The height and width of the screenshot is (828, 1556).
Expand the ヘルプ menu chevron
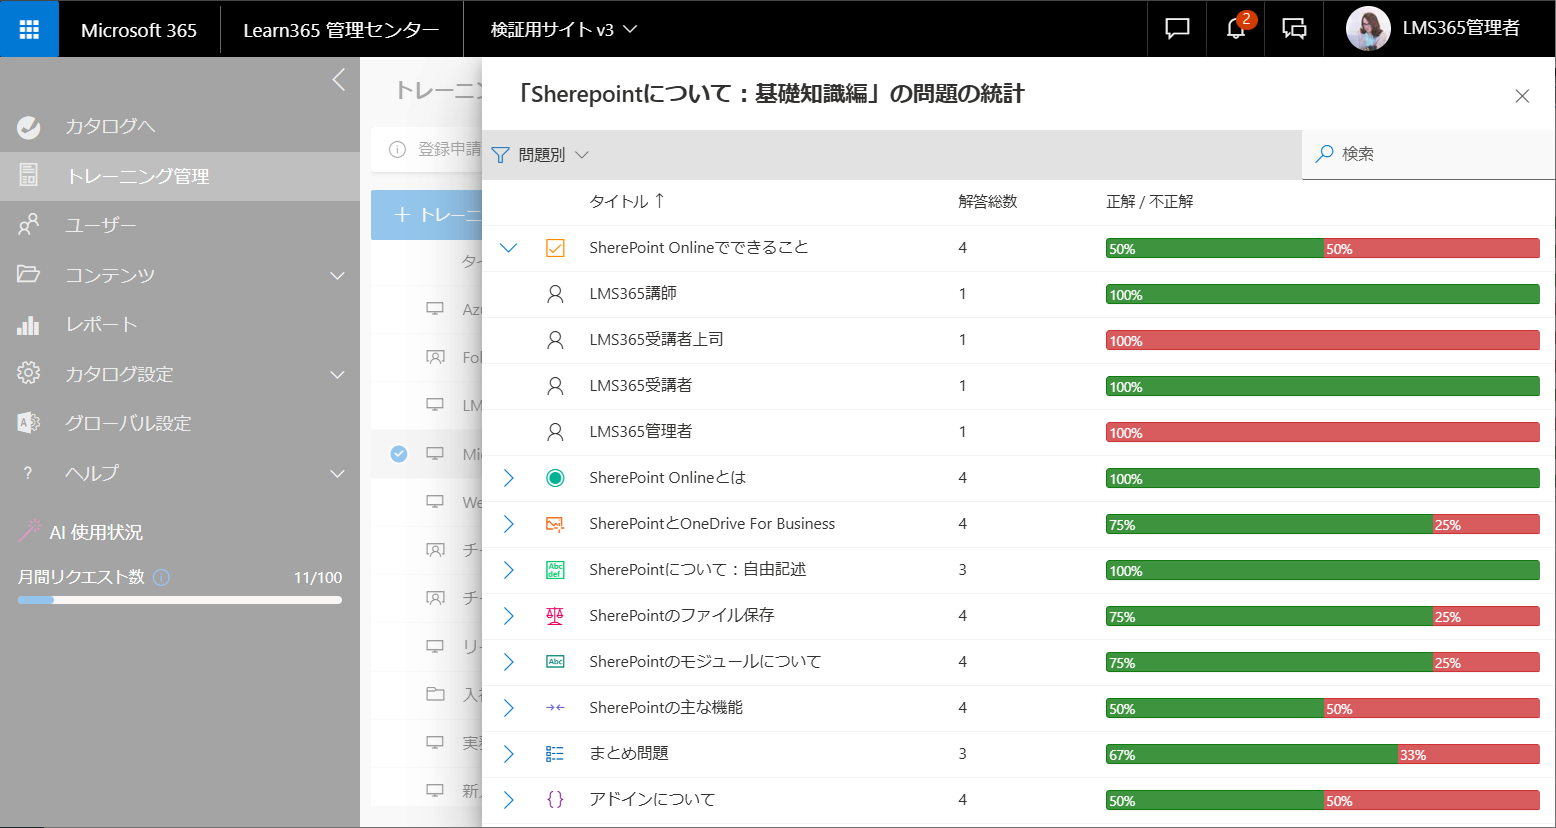pyautogui.click(x=338, y=473)
